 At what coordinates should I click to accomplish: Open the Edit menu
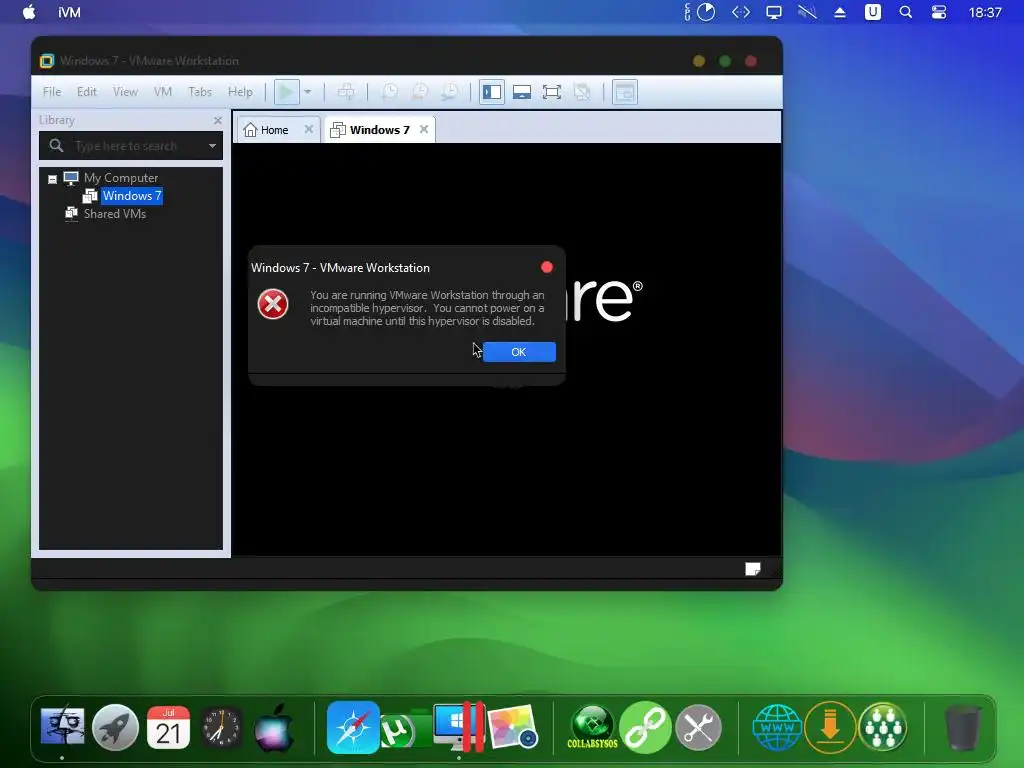tap(86, 92)
